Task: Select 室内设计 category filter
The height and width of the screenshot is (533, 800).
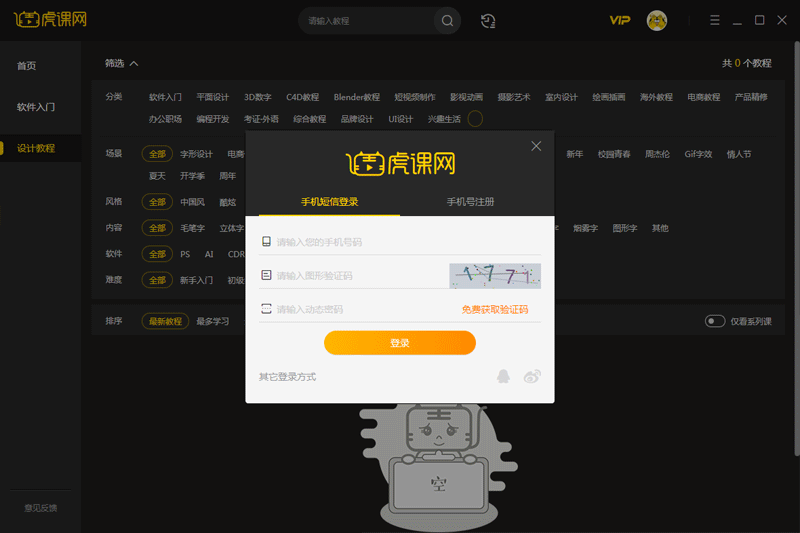Action: point(561,97)
